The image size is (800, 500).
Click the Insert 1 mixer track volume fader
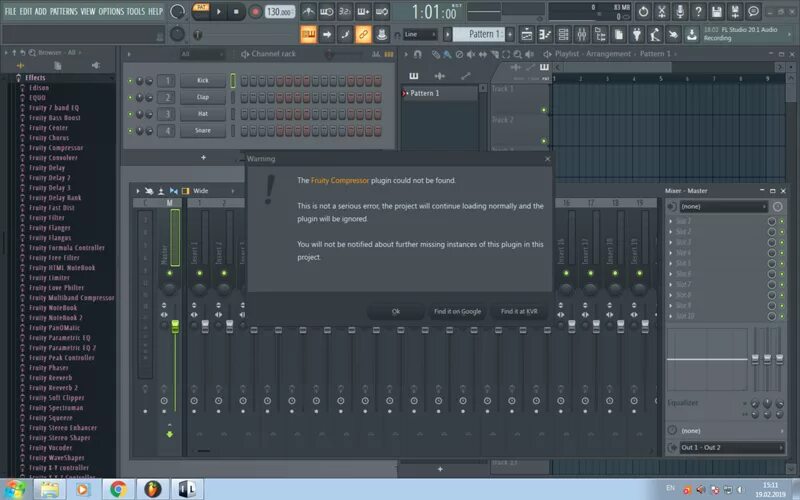point(205,327)
